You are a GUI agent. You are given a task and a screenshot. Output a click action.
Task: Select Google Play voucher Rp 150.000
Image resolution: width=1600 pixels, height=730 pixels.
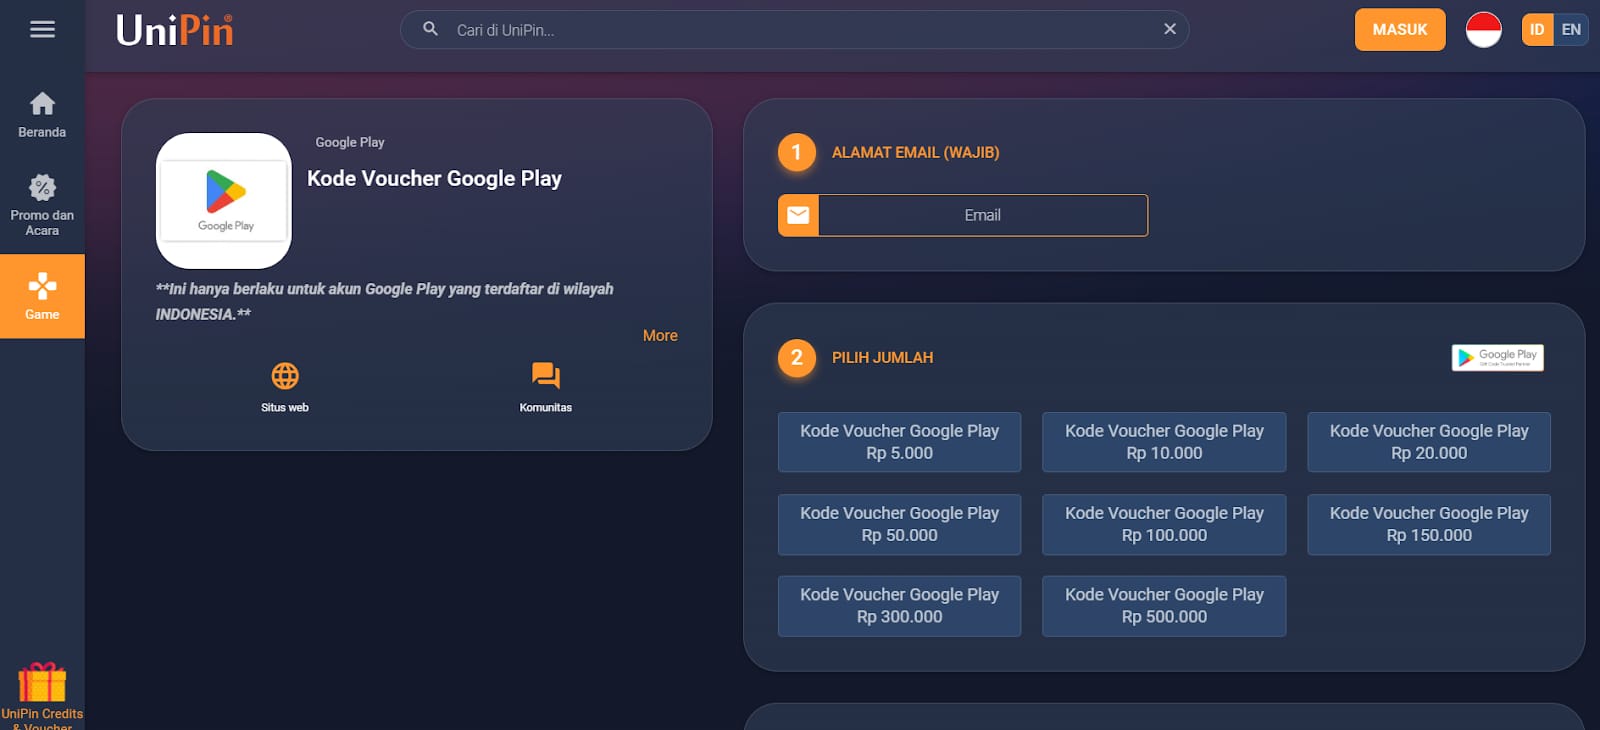[x=1429, y=524]
